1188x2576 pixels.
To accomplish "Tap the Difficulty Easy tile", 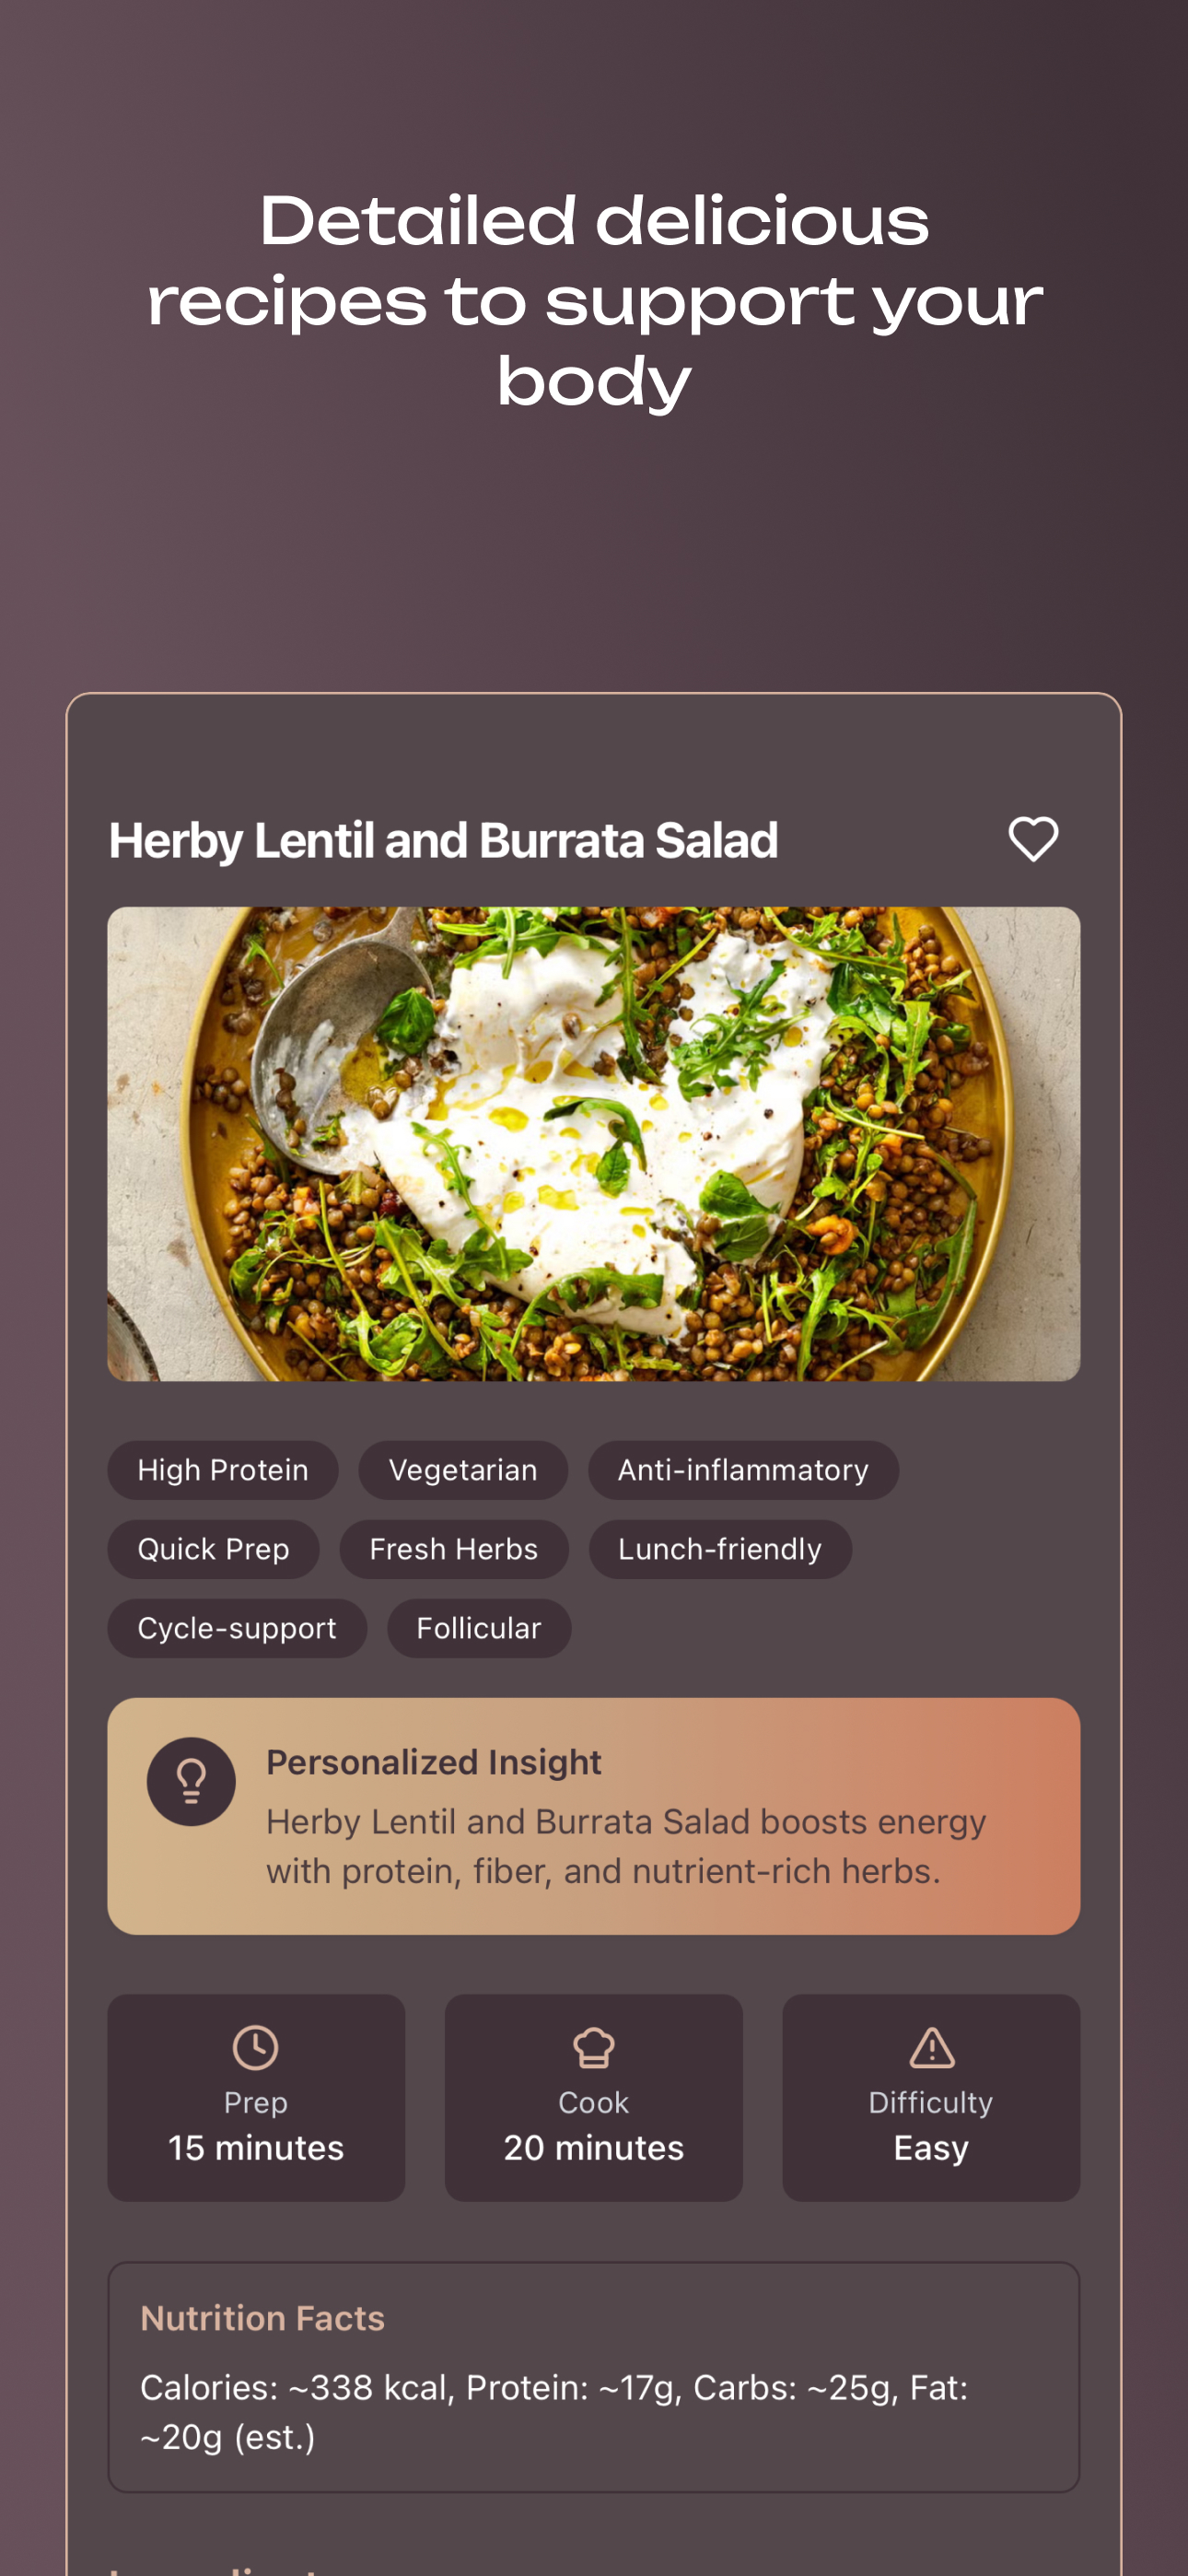I will coord(931,2098).
